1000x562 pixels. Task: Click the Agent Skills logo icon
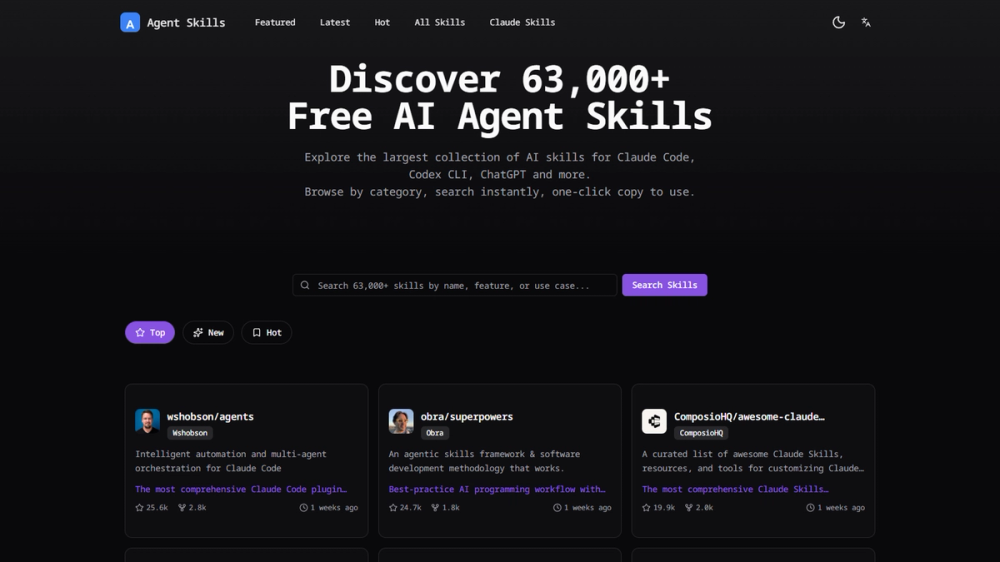130,22
